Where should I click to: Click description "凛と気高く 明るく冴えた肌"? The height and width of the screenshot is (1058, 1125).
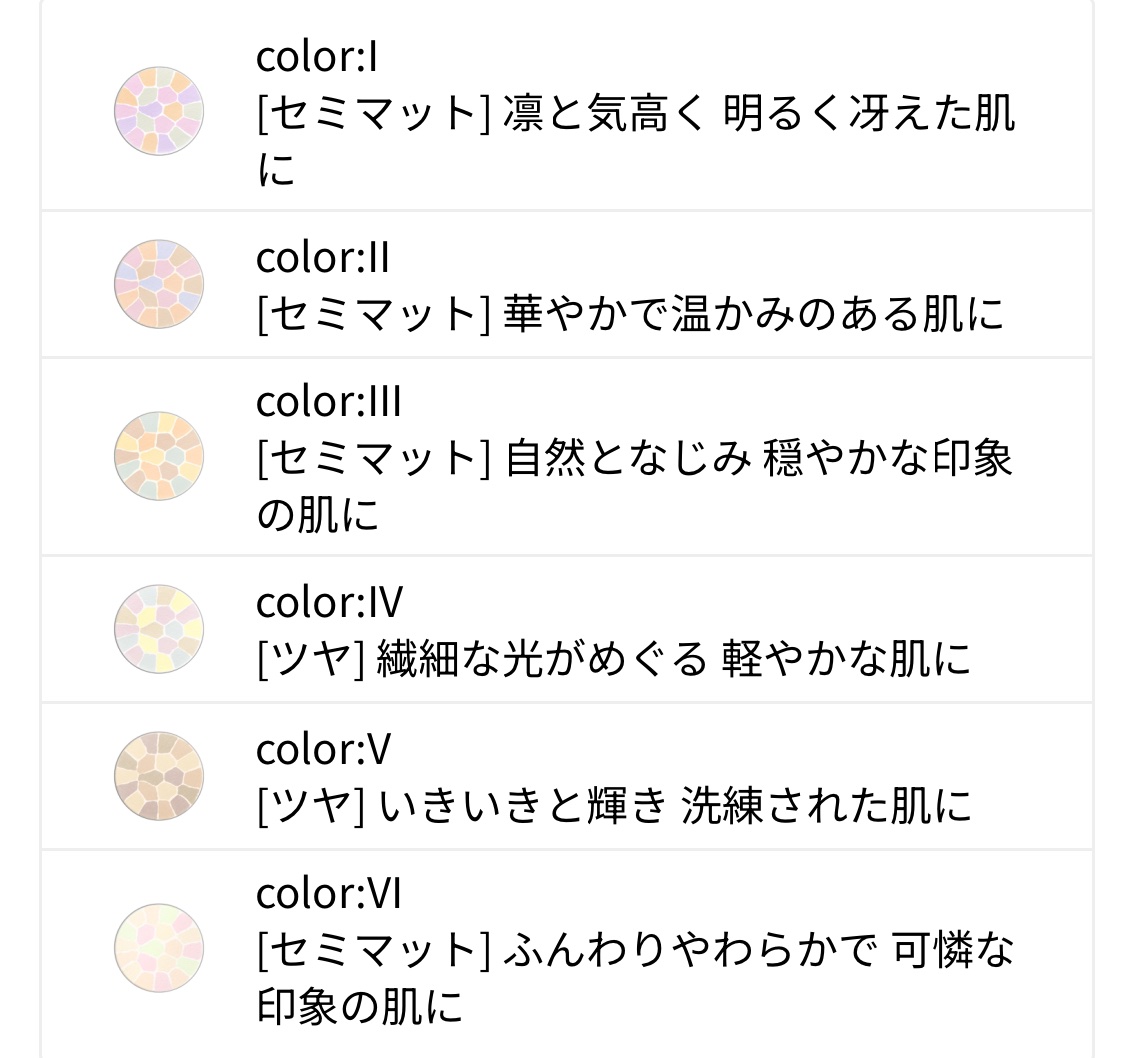pyautogui.click(x=760, y=114)
